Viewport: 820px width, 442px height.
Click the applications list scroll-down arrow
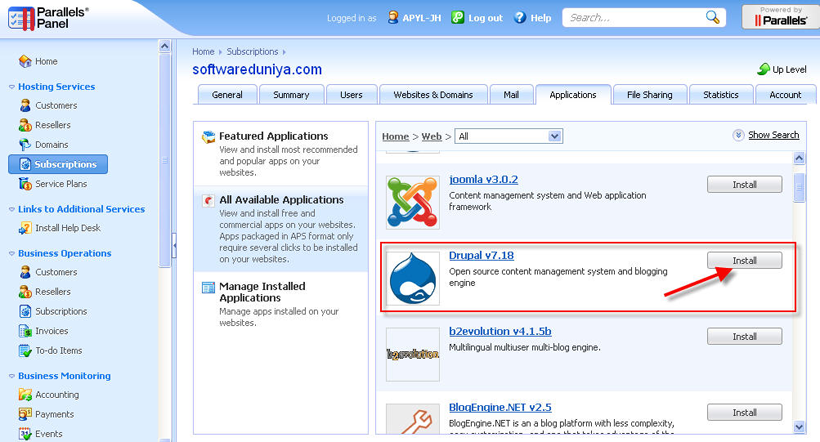799,427
